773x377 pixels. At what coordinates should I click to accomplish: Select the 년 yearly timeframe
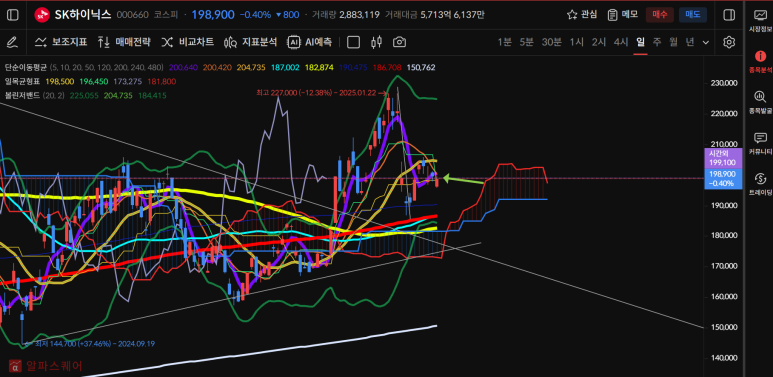[x=690, y=42]
